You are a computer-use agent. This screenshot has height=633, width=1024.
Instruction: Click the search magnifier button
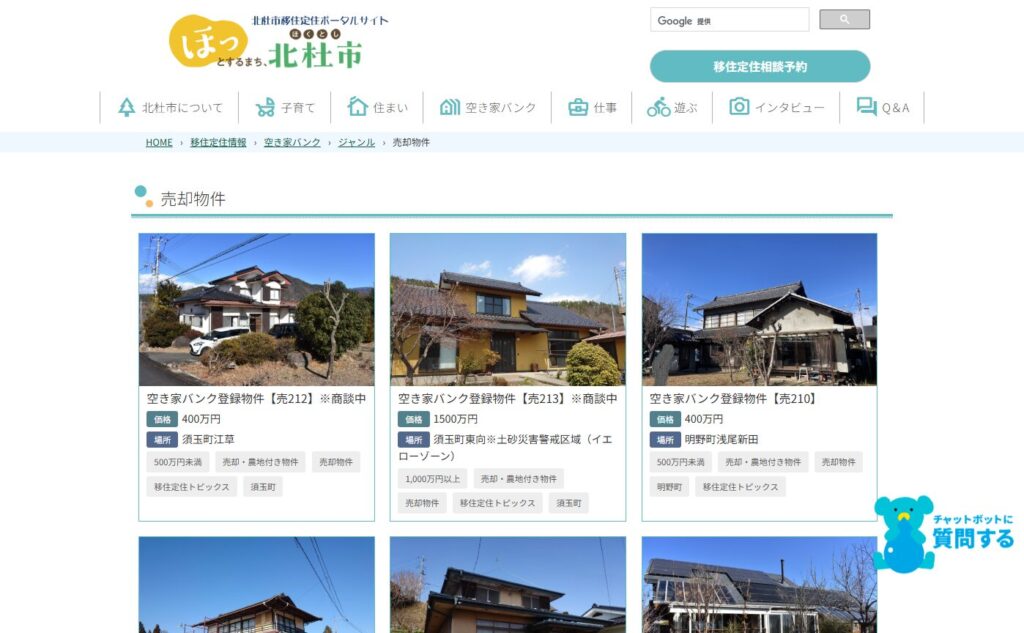844,20
